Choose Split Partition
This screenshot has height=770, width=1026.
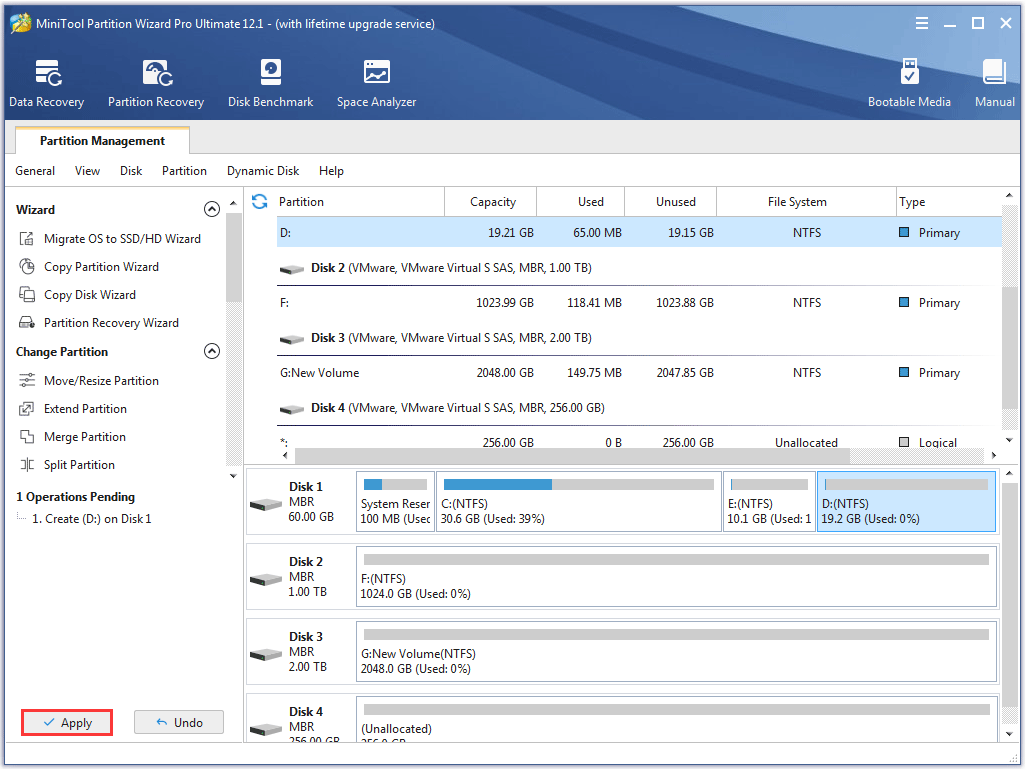point(67,465)
